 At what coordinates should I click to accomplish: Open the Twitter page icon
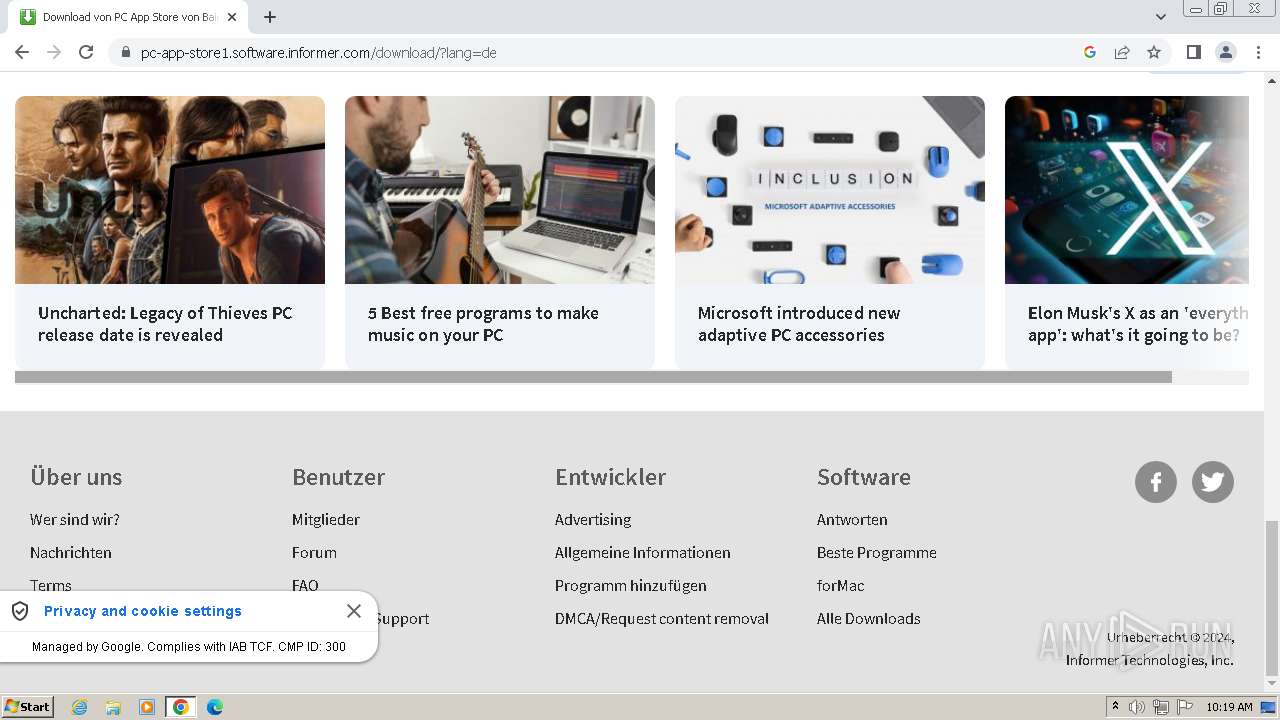tap(1213, 482)
